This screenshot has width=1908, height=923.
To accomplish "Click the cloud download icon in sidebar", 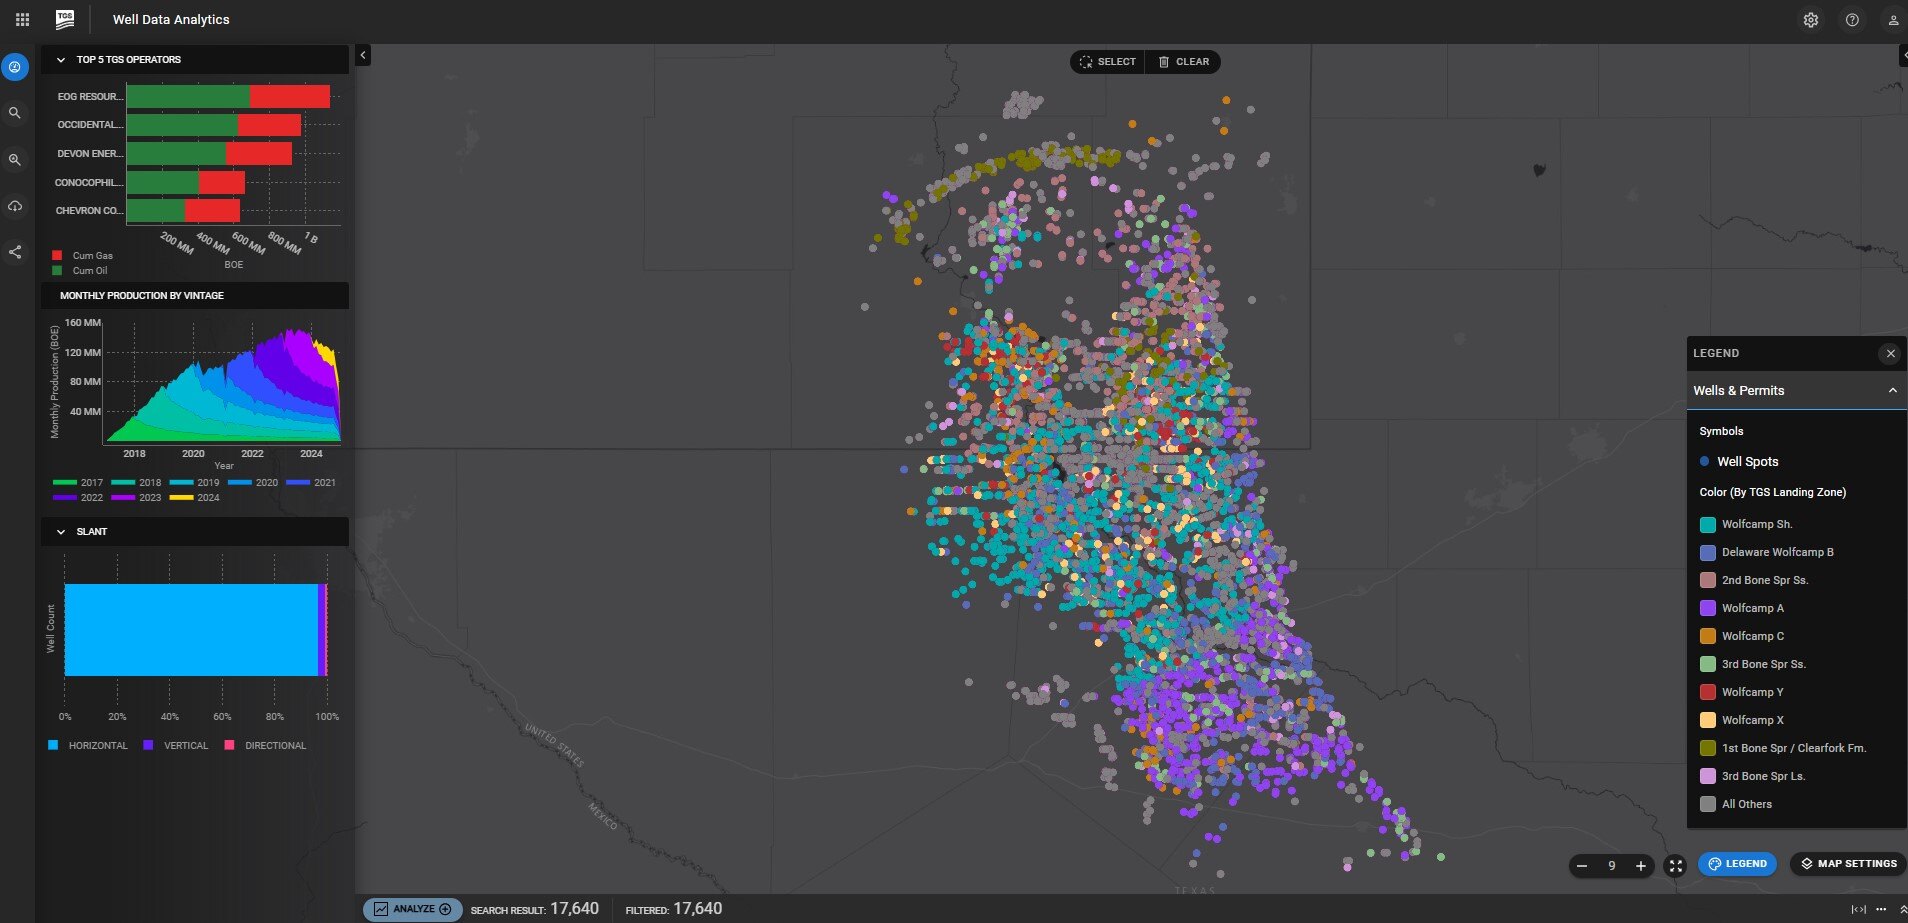I will pyautogui.click(x=15, y=206).
